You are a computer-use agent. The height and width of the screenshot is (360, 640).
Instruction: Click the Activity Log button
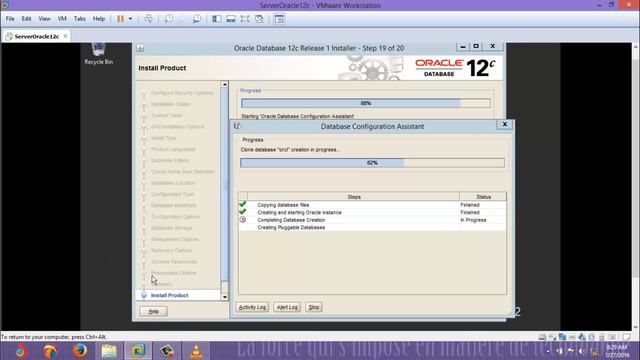(x=252, y=307)
